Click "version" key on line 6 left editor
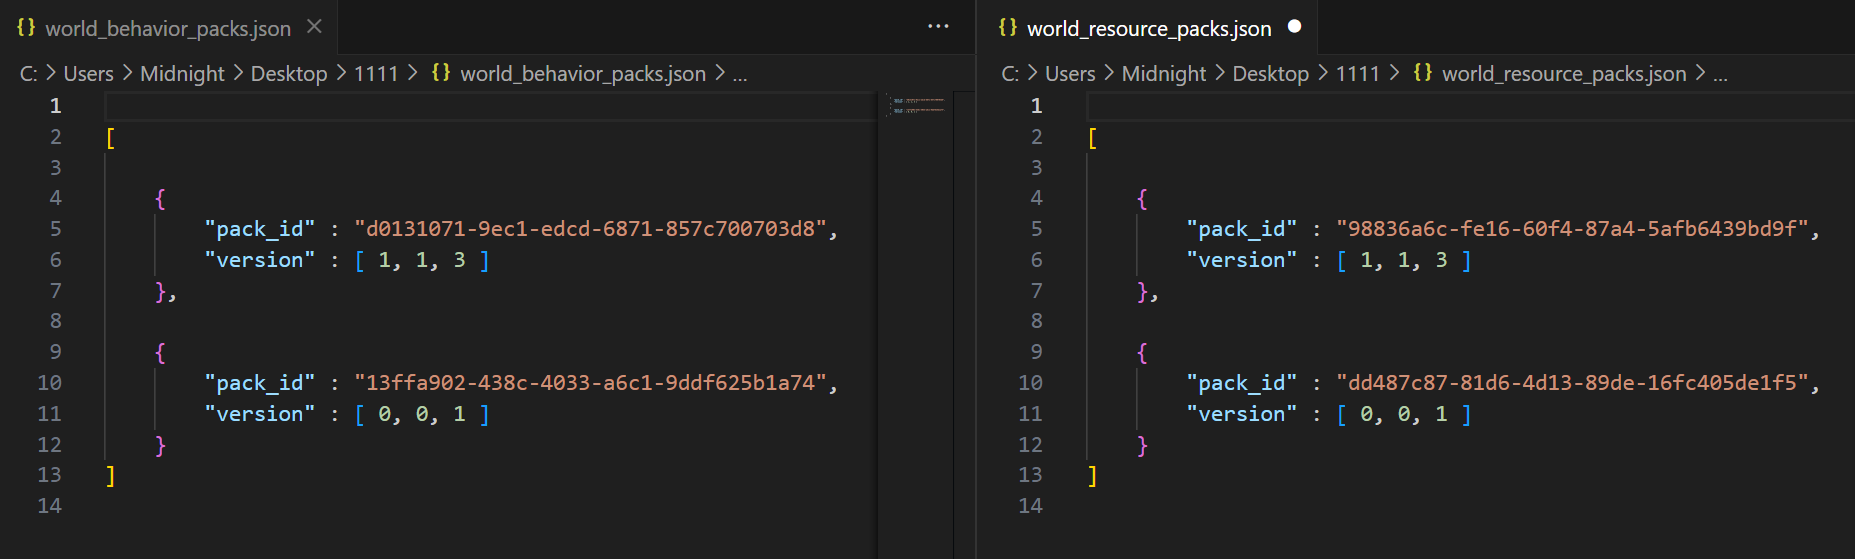The width and height of the screenshot is (1855, 559). point(260,260)
